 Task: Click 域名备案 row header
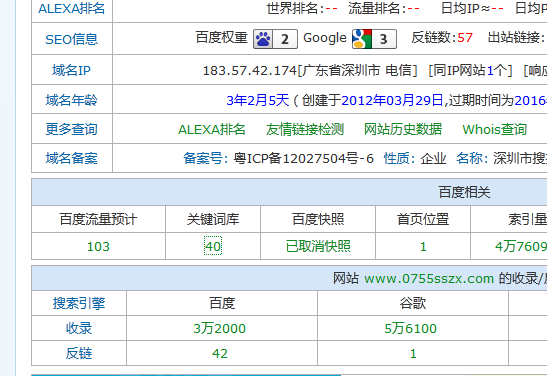[x=72, y=158]
